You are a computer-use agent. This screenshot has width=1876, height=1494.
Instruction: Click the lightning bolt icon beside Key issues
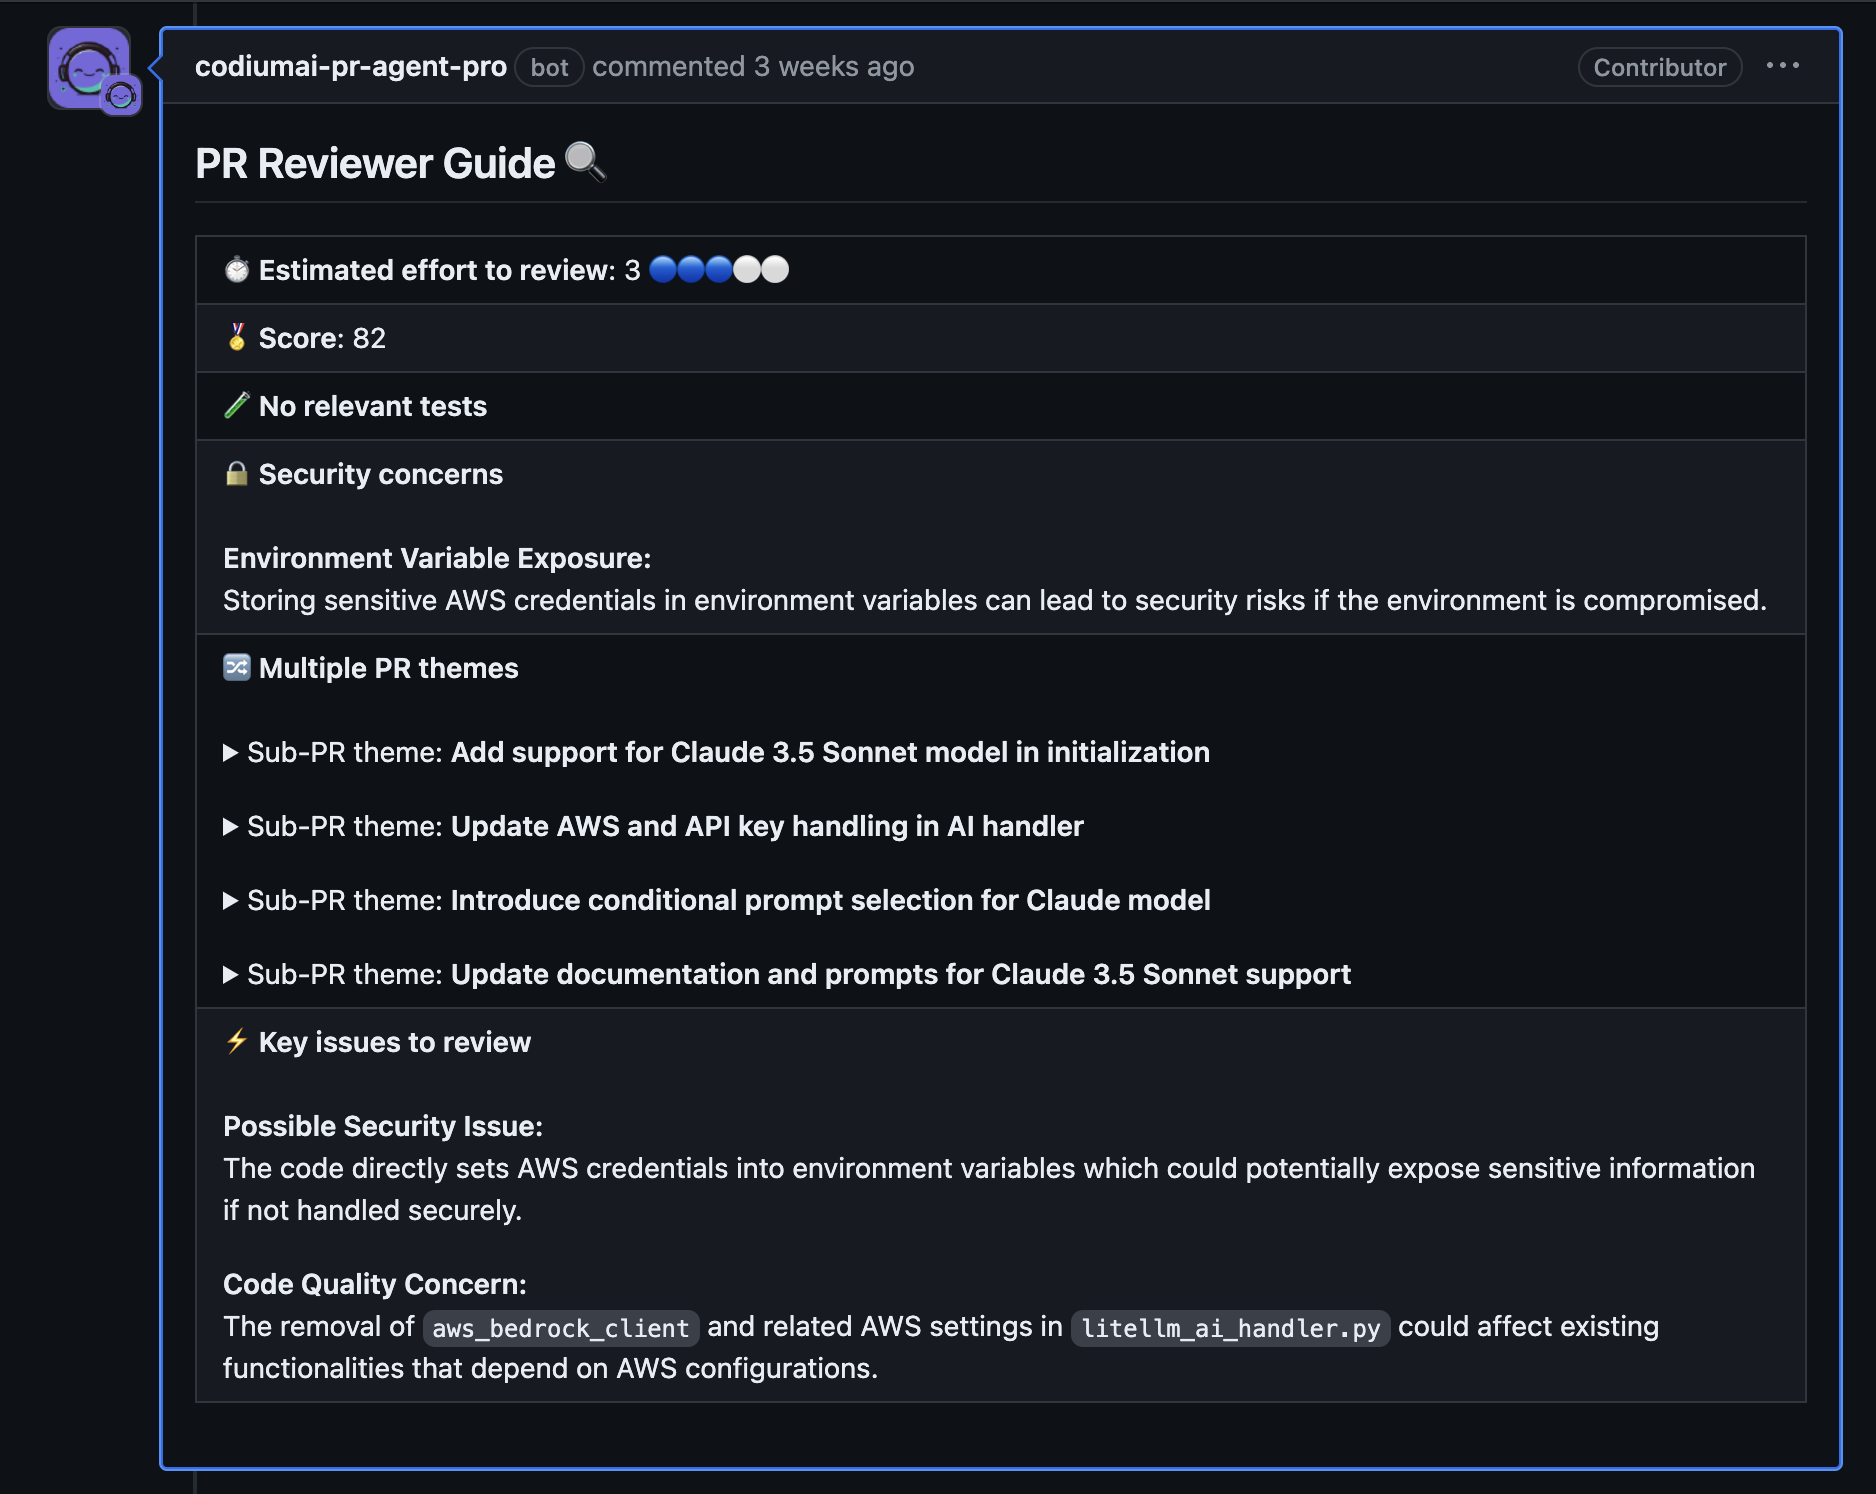[x=237, y=1041]
